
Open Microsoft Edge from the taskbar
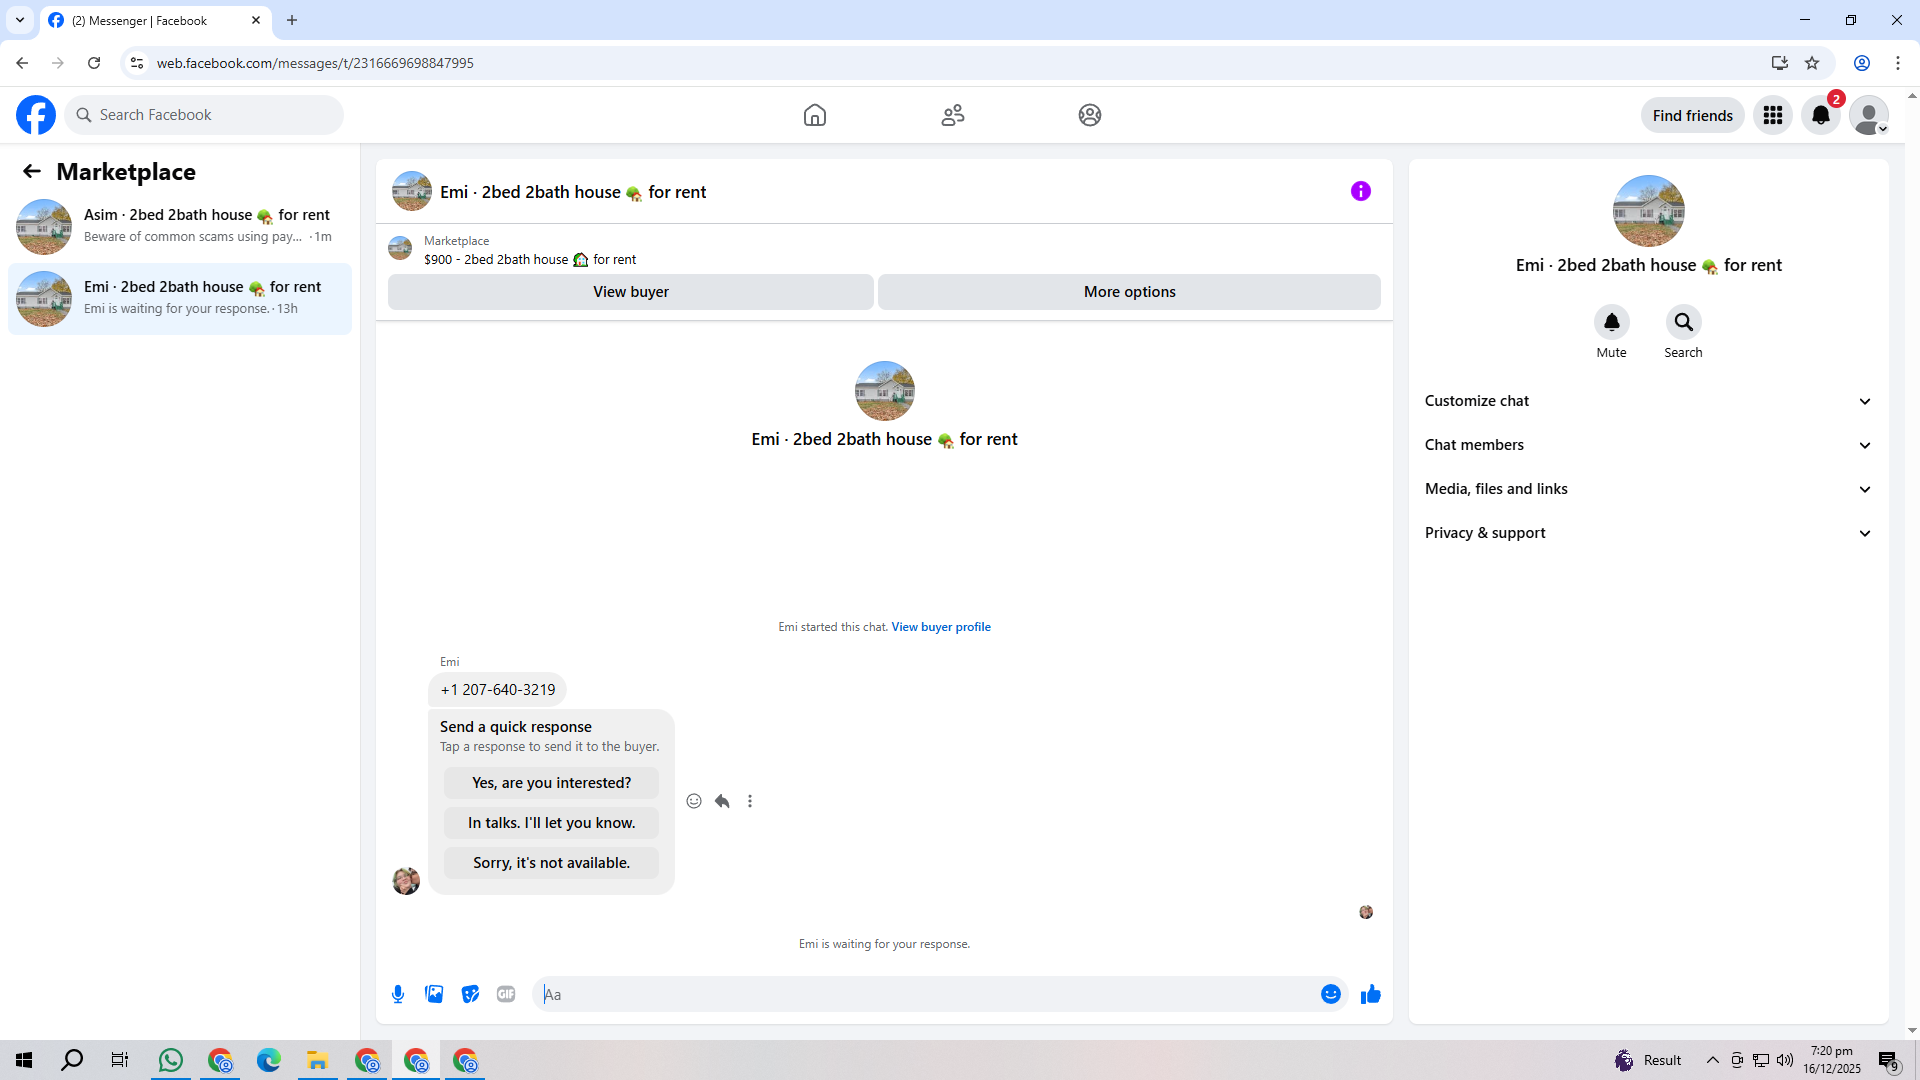269,1060
